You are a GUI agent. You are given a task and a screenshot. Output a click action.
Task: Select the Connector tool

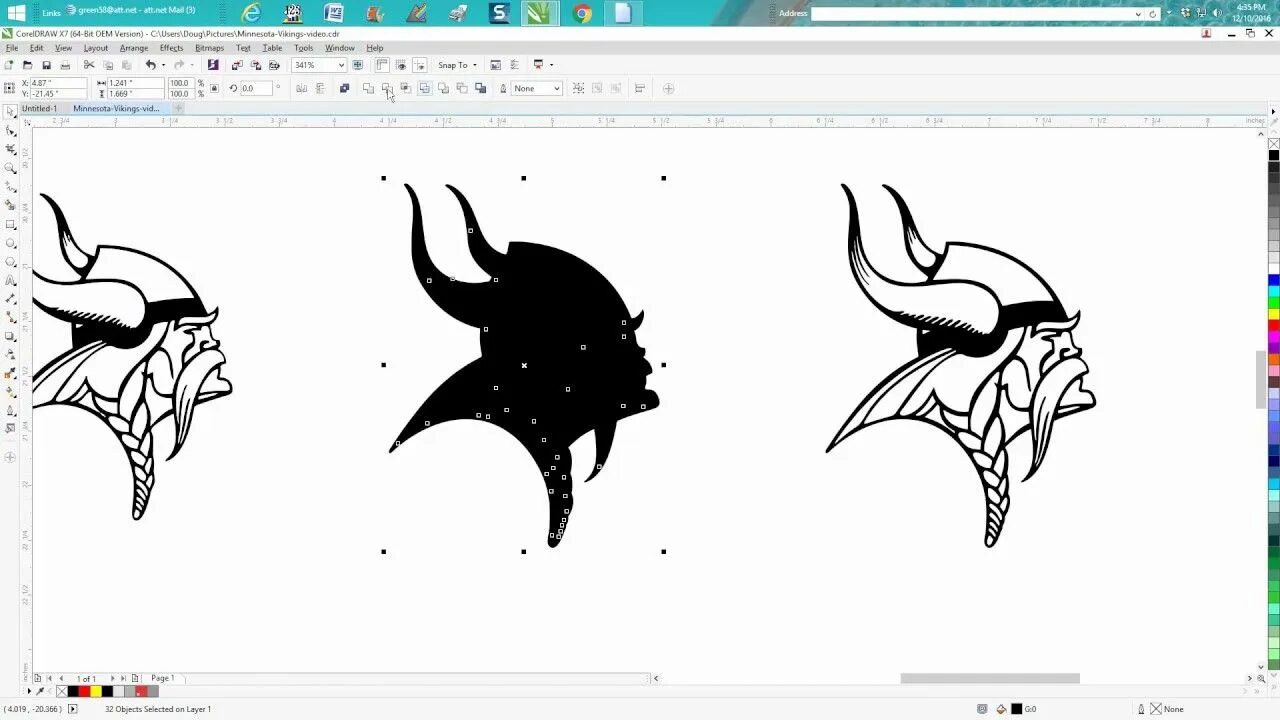tap(11, 317)
